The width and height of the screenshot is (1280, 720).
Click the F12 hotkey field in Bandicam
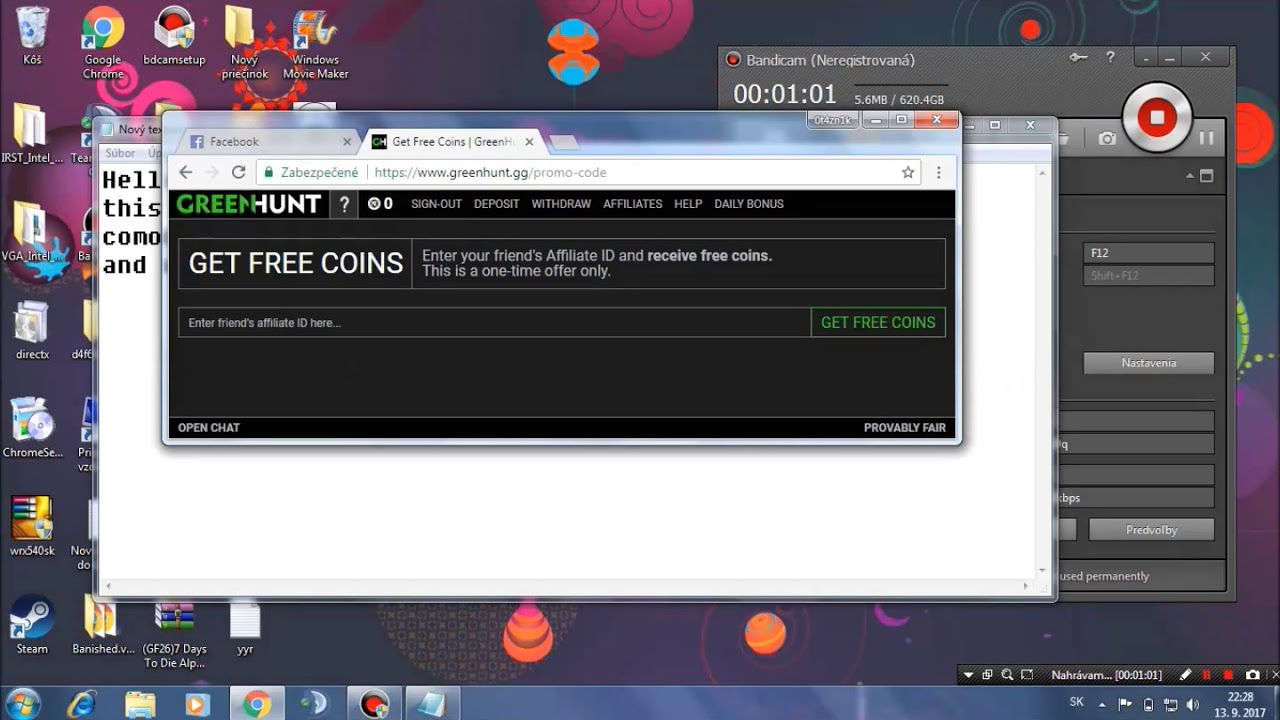(x=1148, y=253)
